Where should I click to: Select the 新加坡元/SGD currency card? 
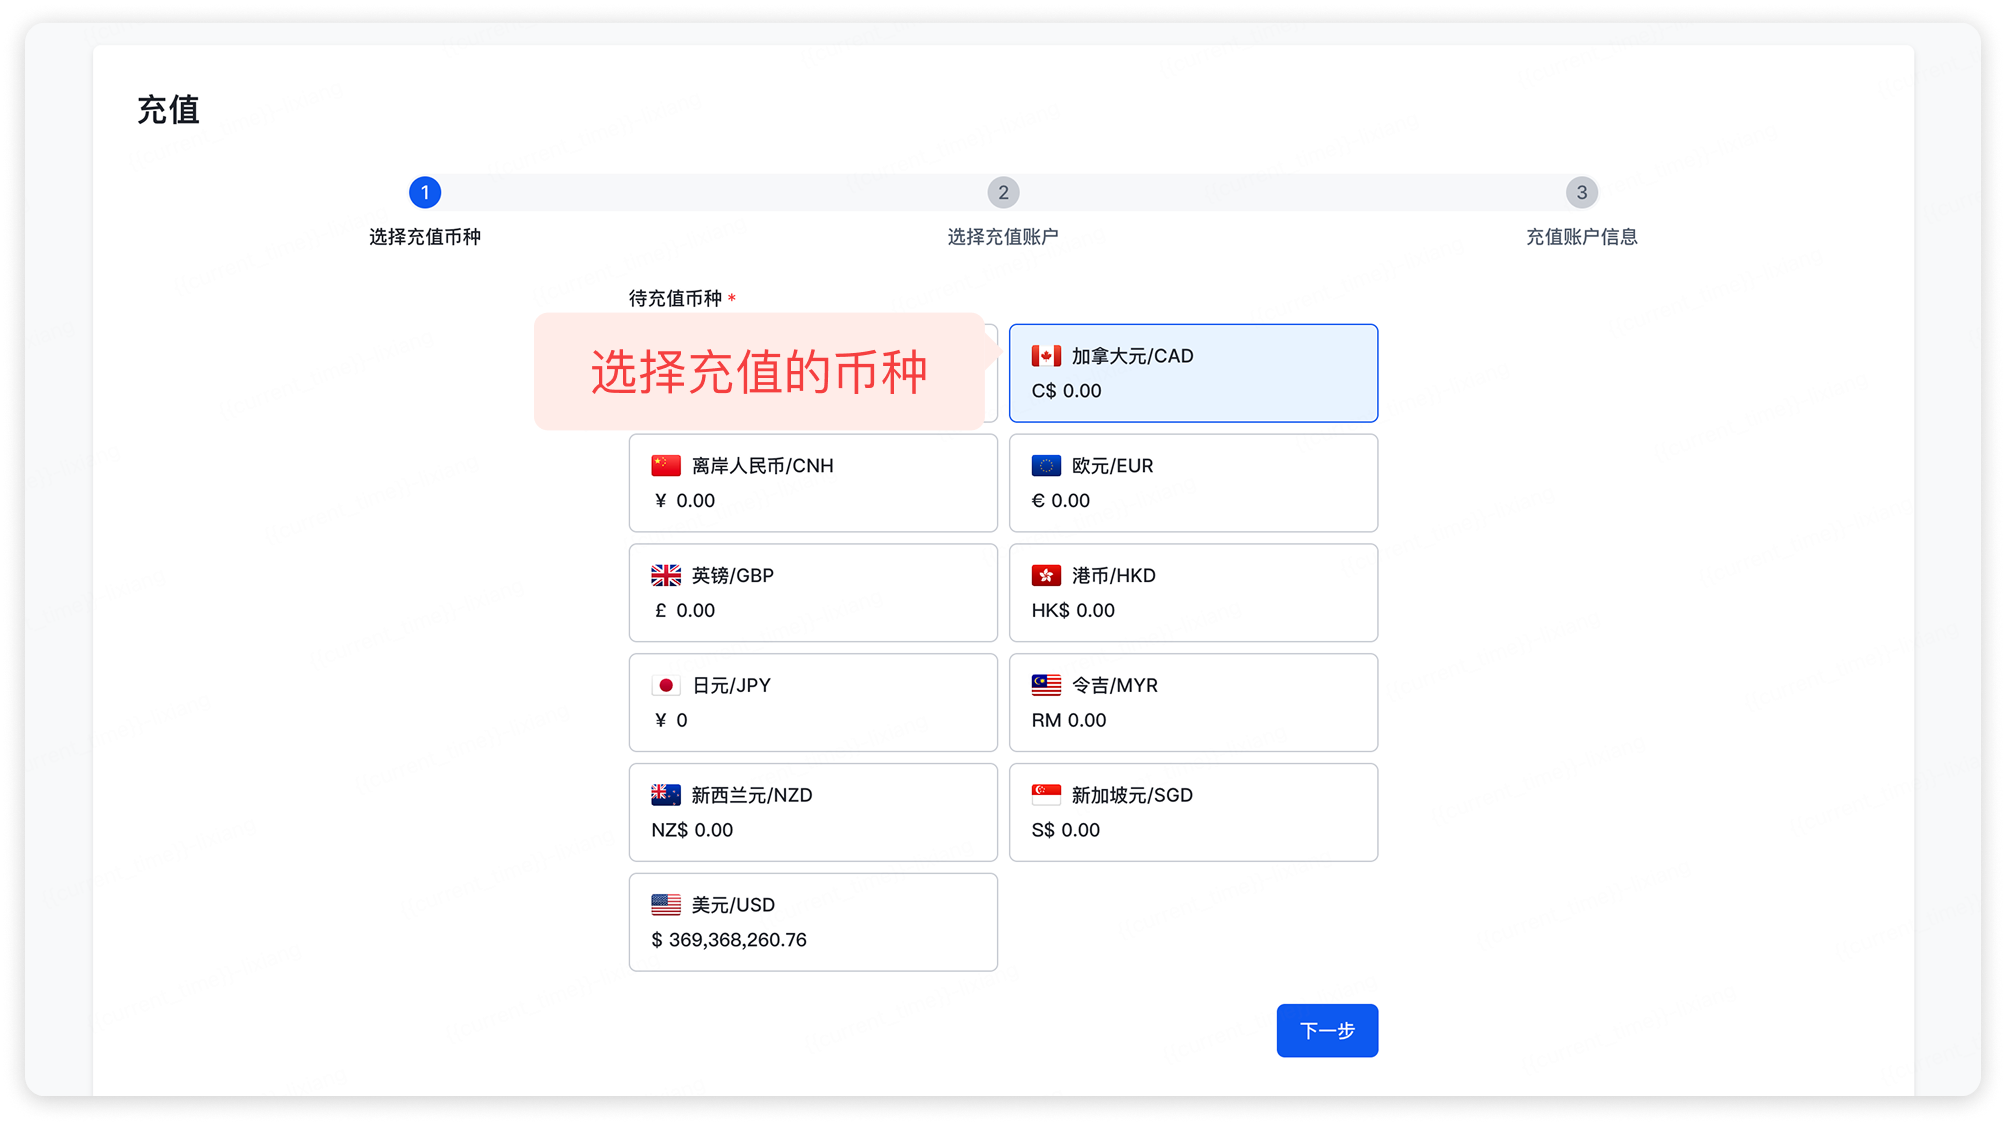point(1193,812)
